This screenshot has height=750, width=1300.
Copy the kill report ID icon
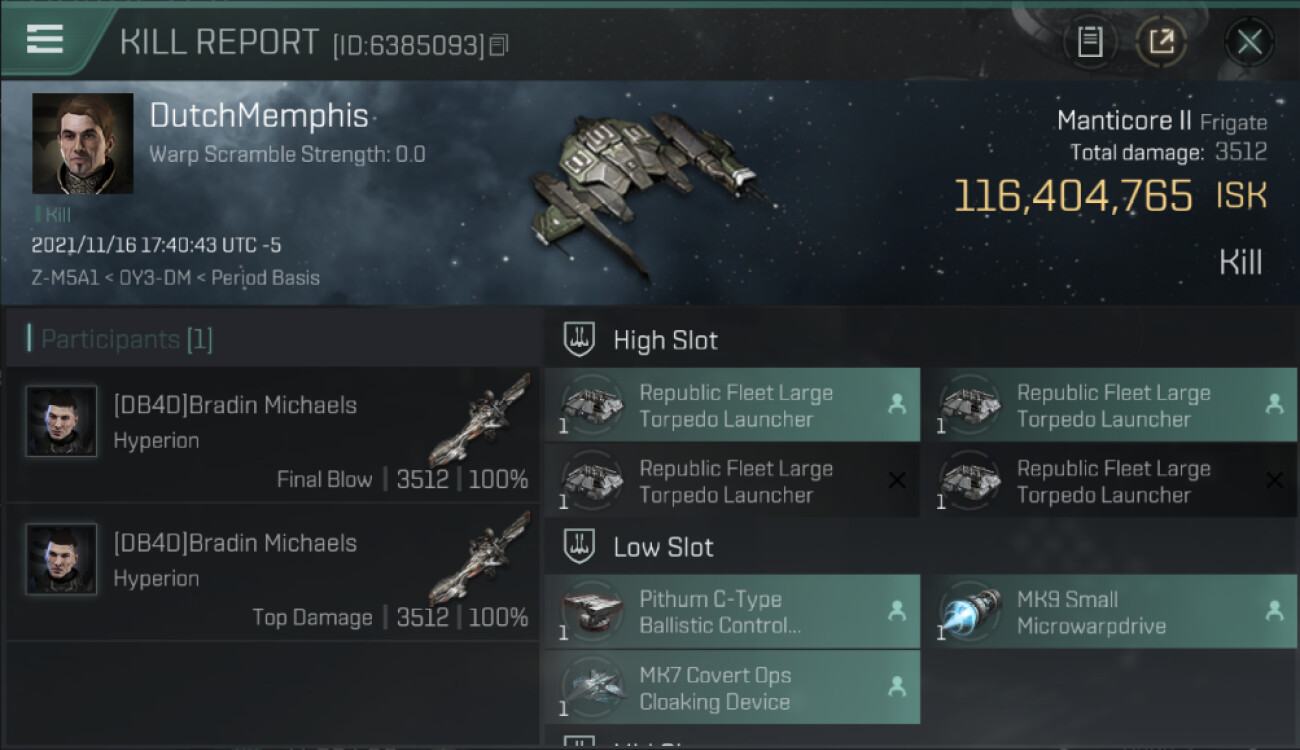[499, 44]
